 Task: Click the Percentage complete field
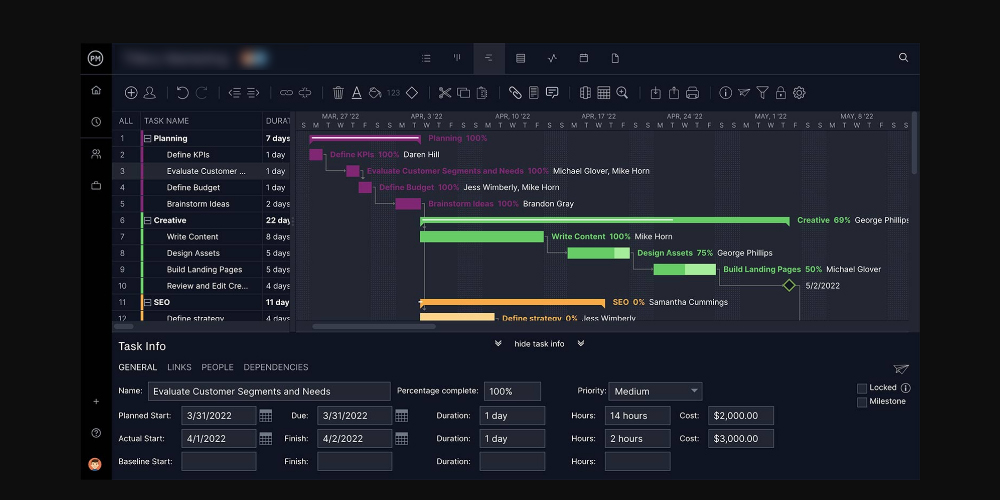512,391
